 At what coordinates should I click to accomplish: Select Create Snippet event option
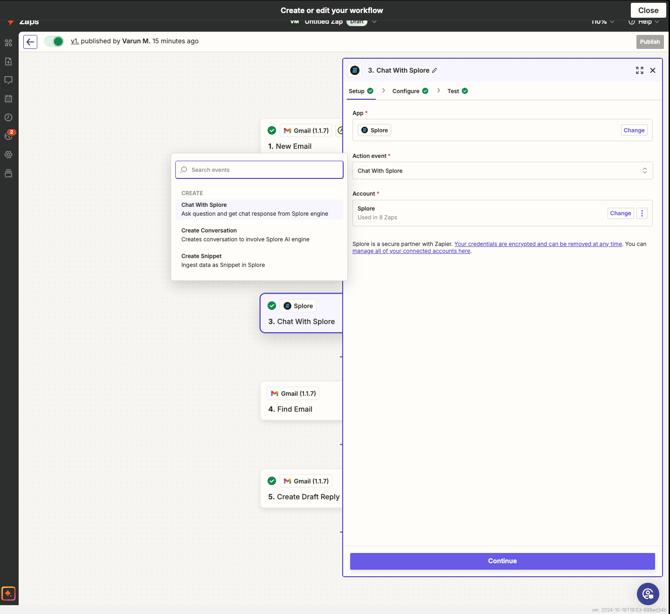pos(259,261)
